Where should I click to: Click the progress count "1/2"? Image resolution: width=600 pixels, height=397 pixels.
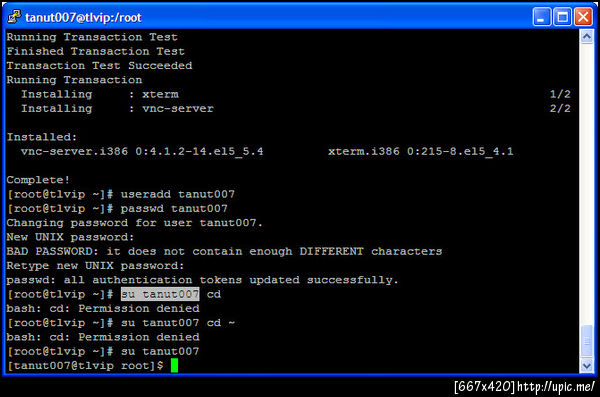(560, 94)
